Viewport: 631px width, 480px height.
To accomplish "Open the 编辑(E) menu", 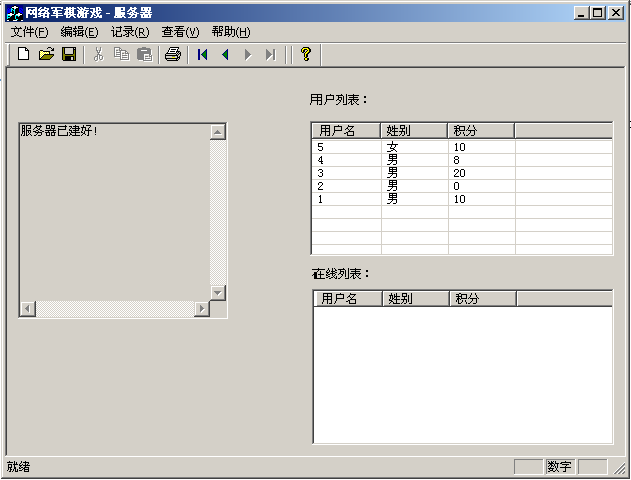I will pos(79,32).
